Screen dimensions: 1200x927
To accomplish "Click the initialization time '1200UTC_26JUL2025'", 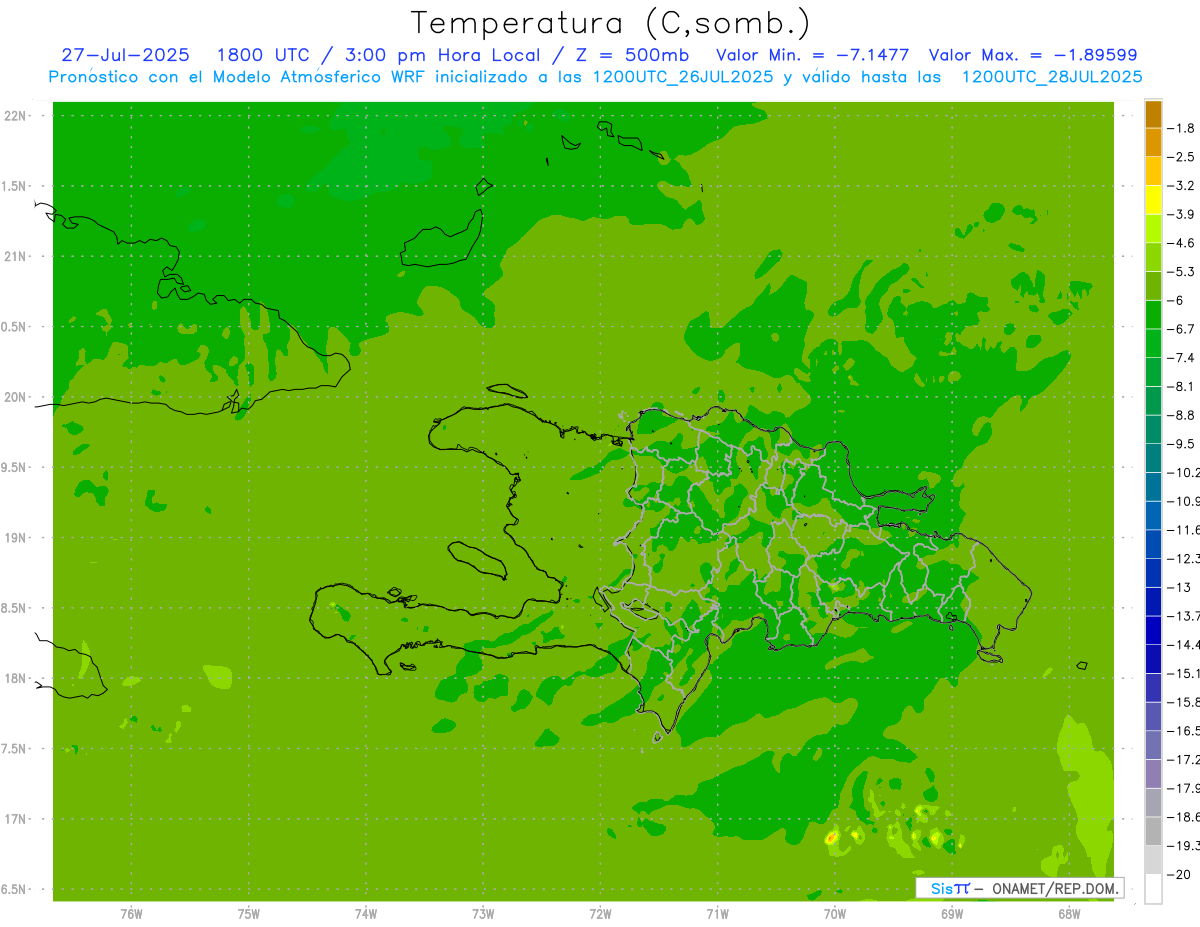I will tap(683, 77).
